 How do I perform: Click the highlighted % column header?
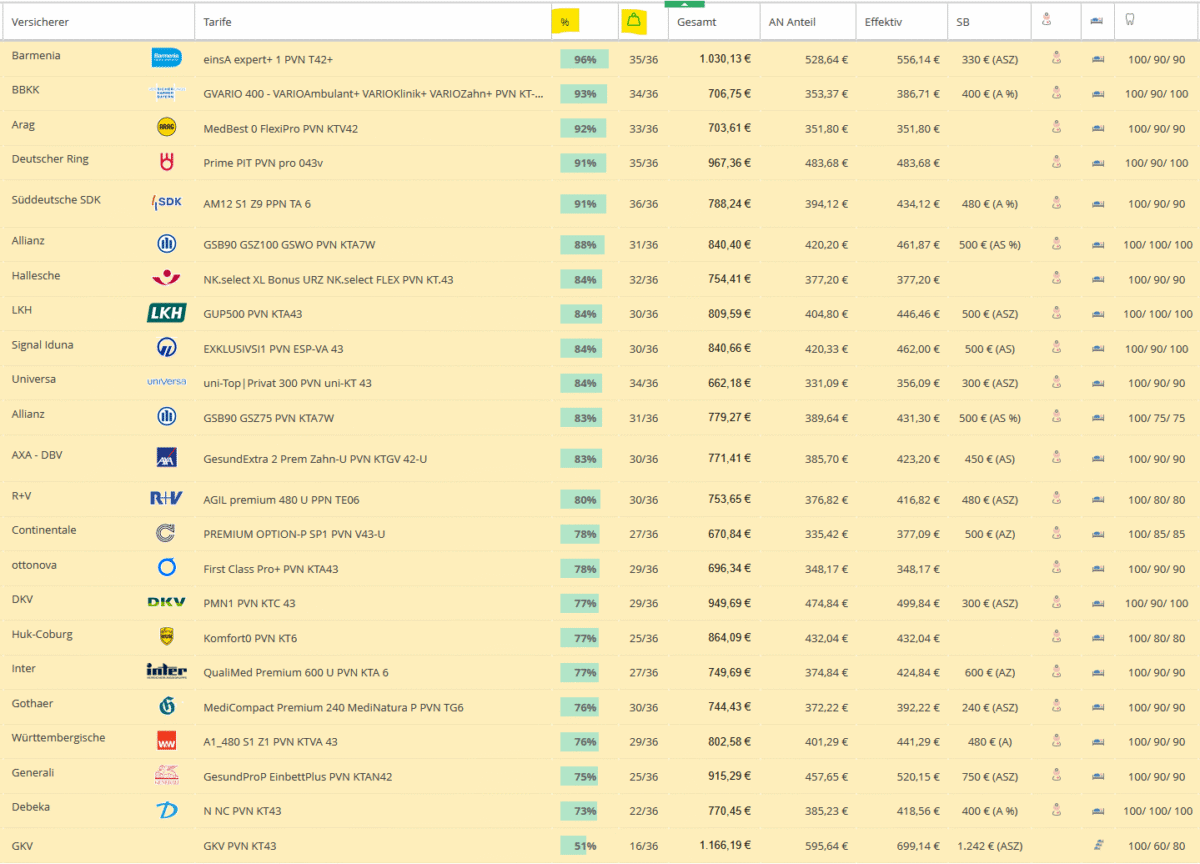point(565,21)
